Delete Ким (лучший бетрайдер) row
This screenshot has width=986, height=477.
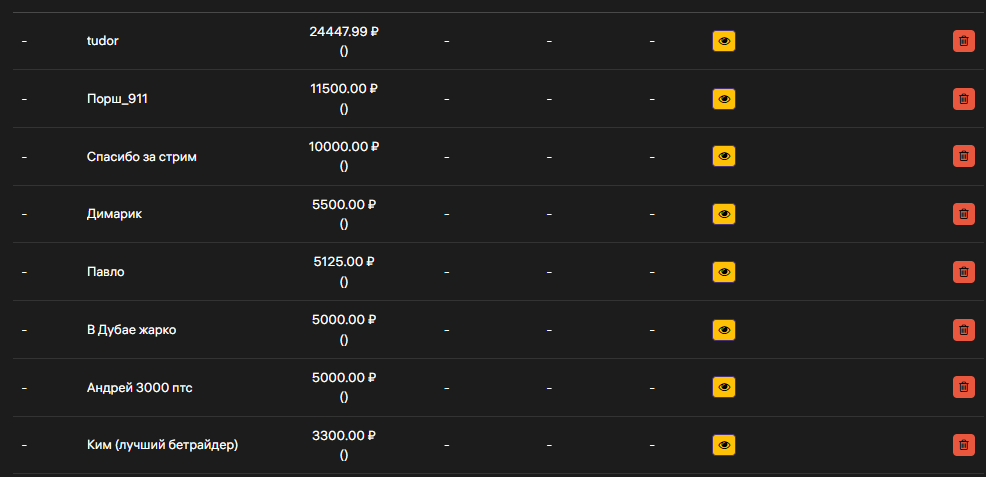click(963, 445)
